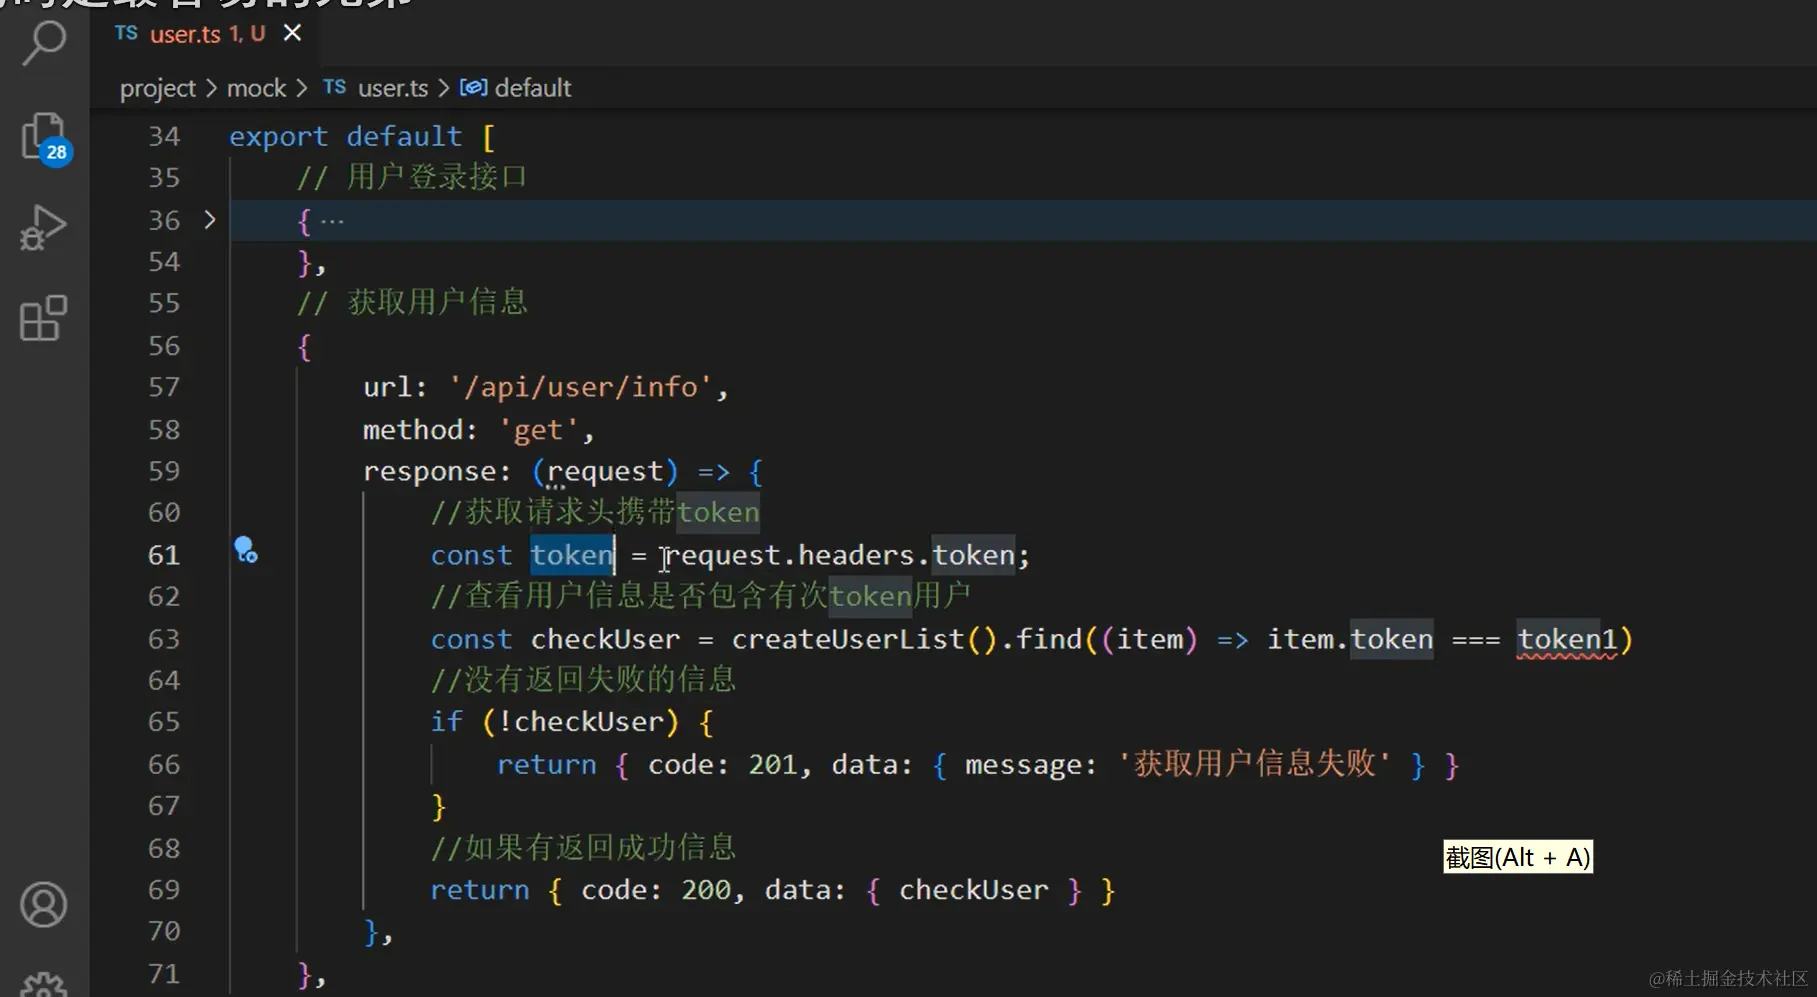Open Source Control with 28 changes badge
This screenshot has width=1817, height=997.
(44, 138)
